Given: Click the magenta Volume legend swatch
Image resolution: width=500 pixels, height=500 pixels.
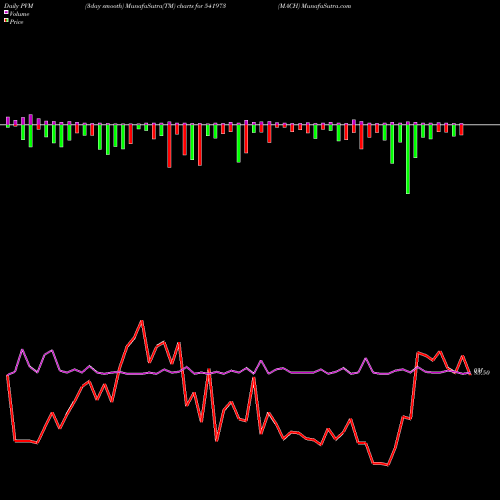Looking at the screenshot, I should click(6, 12).
